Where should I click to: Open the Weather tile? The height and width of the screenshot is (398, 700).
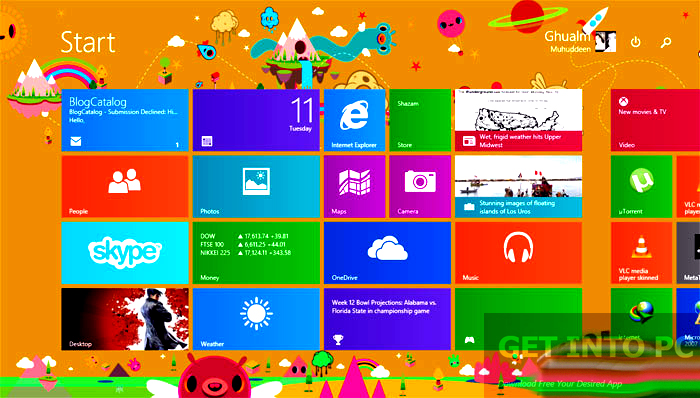click(256, 319)
